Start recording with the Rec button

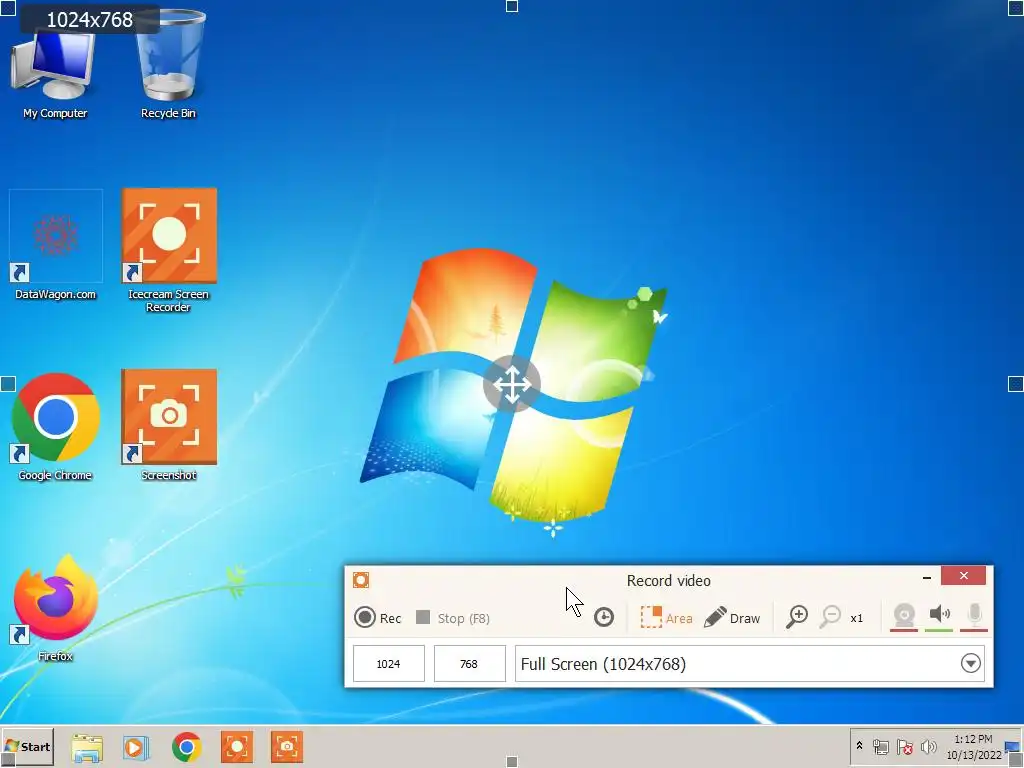(x=377, y=618)
